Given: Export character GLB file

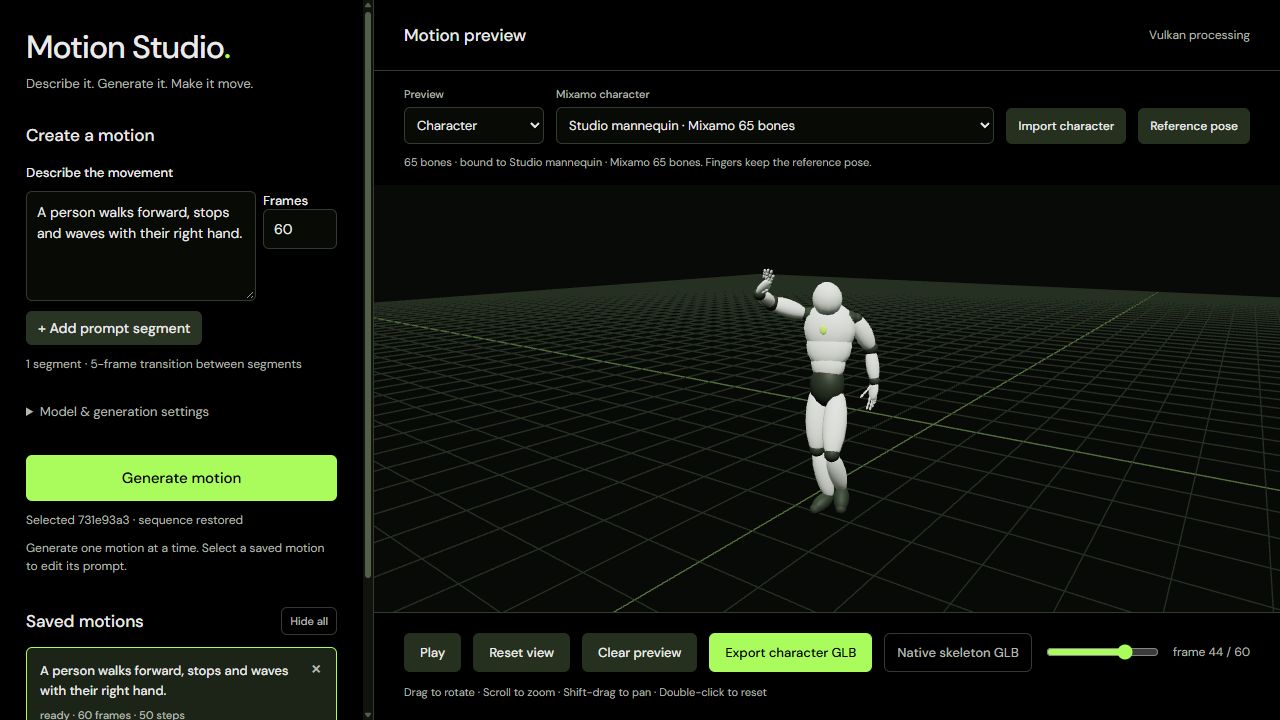Looking at the screenshot, I should [790, 652].
